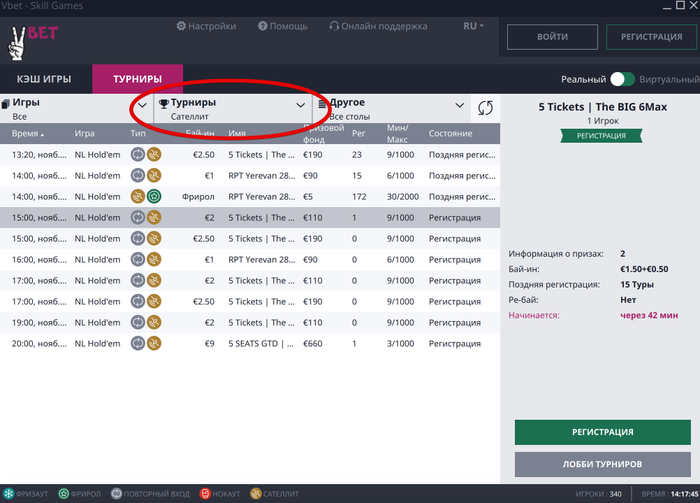This screenshot has height=503, width=700.
Task: Click САТЕЛЛИТ legend icon
Action: [x=256, y=494]
